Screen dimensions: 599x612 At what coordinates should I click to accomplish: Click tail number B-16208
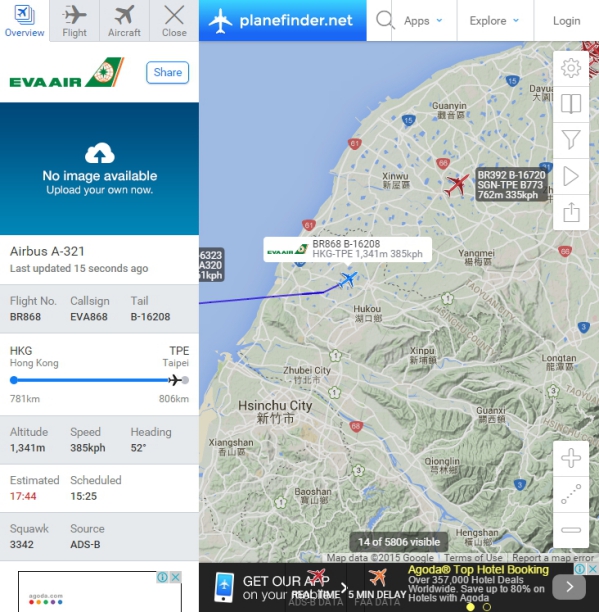pyautogui.click(x=150, y=317)
